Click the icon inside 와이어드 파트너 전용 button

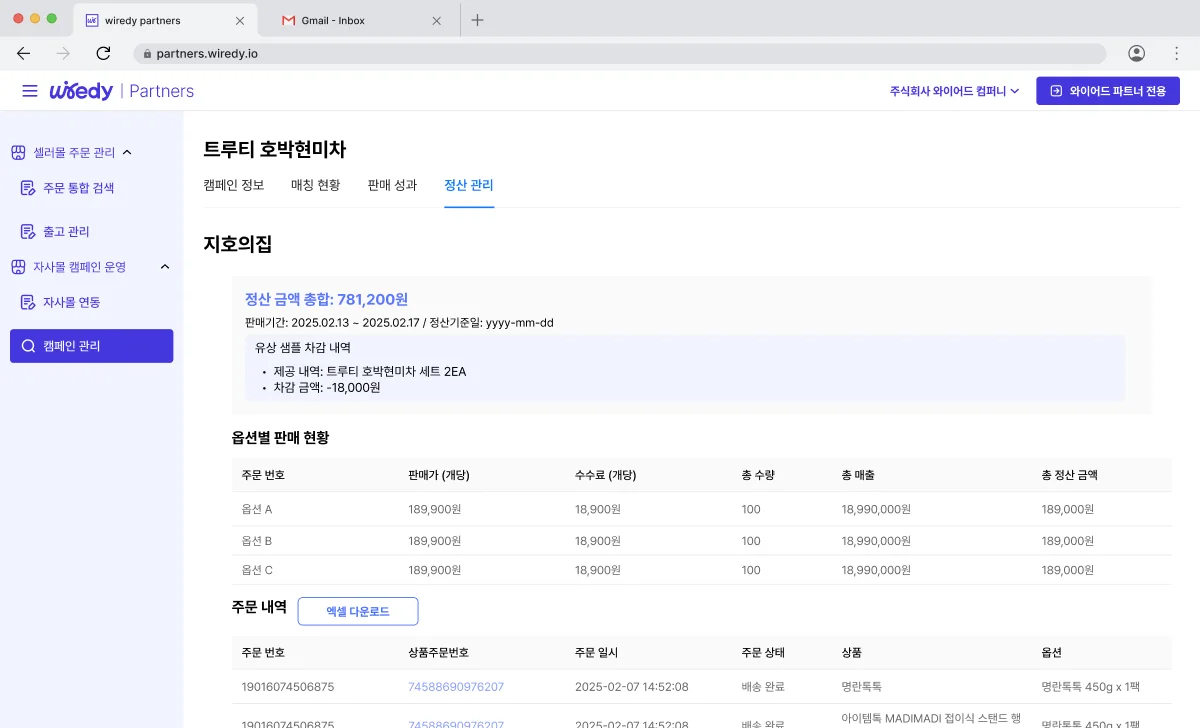[x=1055, y=90]
